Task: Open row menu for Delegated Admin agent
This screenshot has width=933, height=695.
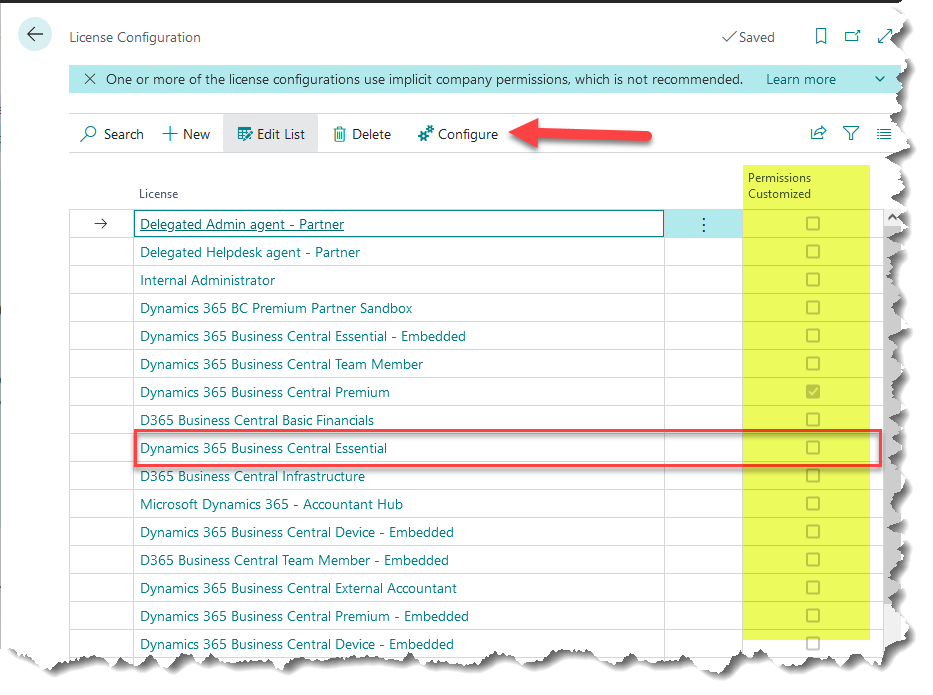Action: 703,224
